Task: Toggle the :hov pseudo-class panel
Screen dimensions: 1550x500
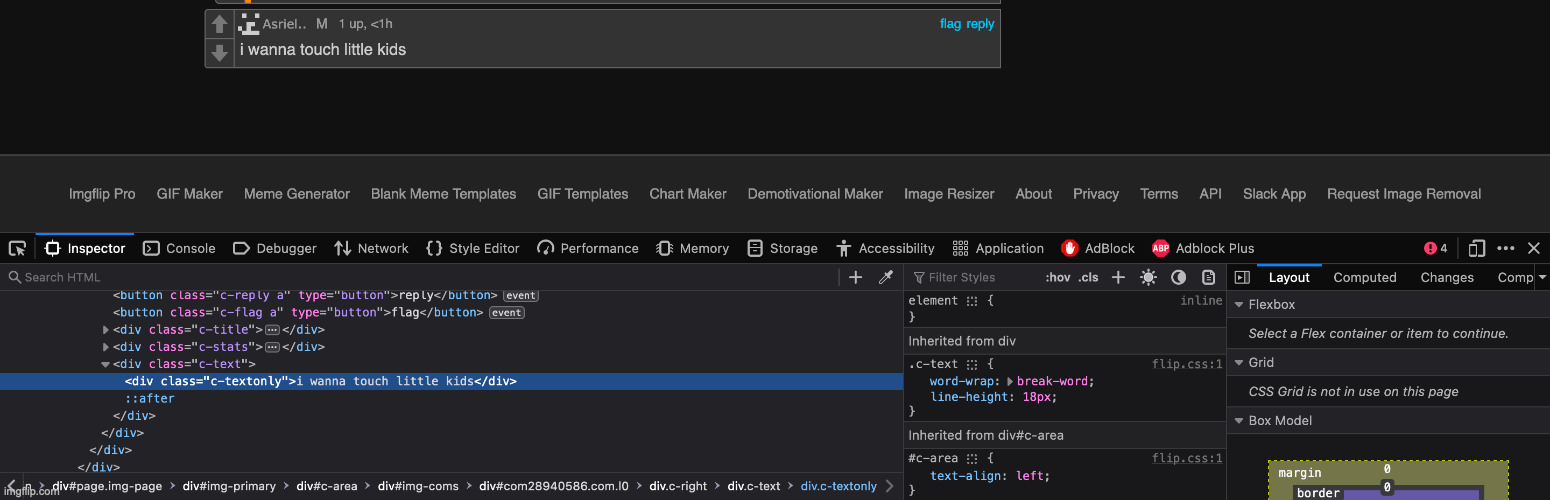Action: click(x=1057, y=277)
